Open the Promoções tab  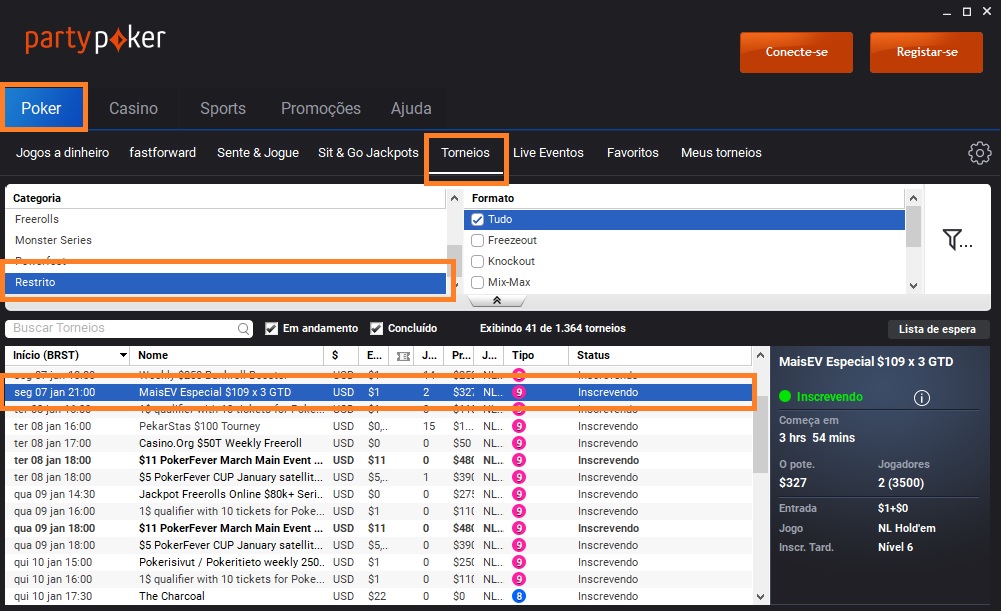click(x=320, y=109)
